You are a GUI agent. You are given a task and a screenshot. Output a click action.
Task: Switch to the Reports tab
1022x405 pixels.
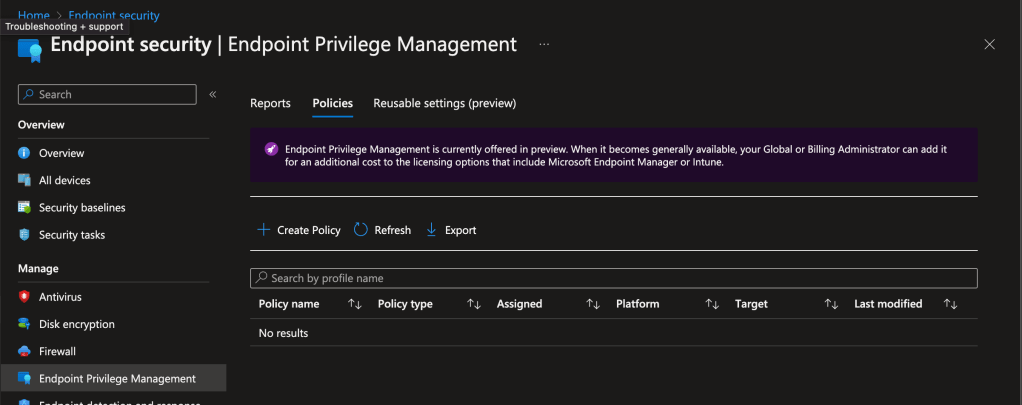tap(270, 103)
